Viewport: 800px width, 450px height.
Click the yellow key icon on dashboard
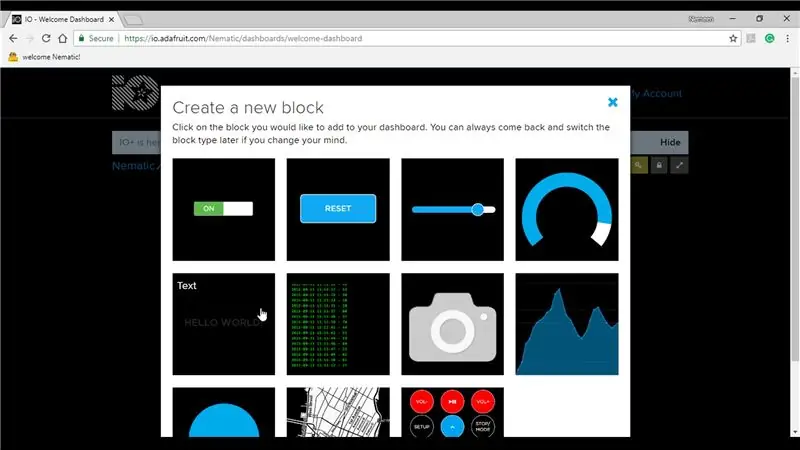coord(639,165)
